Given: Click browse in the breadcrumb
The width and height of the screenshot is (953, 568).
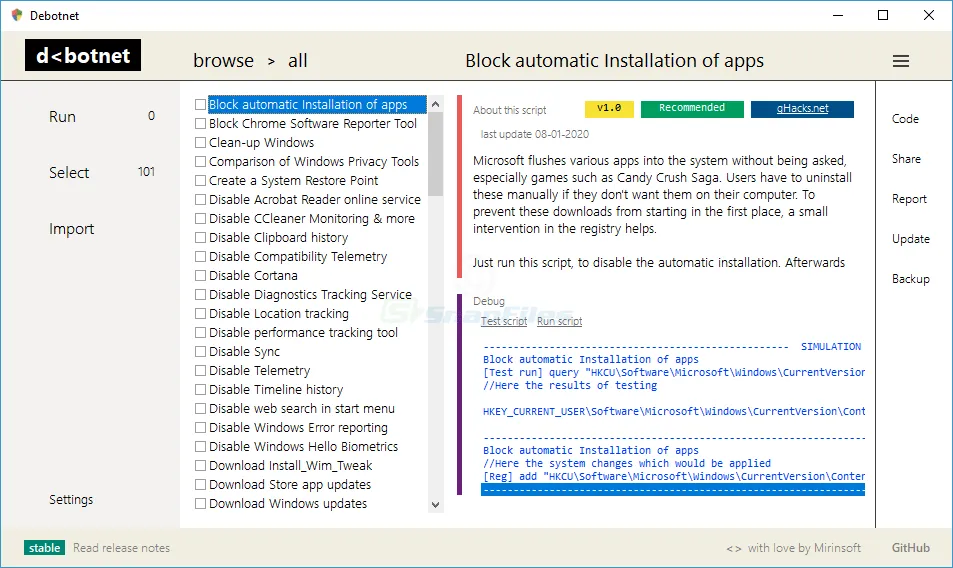Looking at the screenshot, I should click(x=223, y=61).
